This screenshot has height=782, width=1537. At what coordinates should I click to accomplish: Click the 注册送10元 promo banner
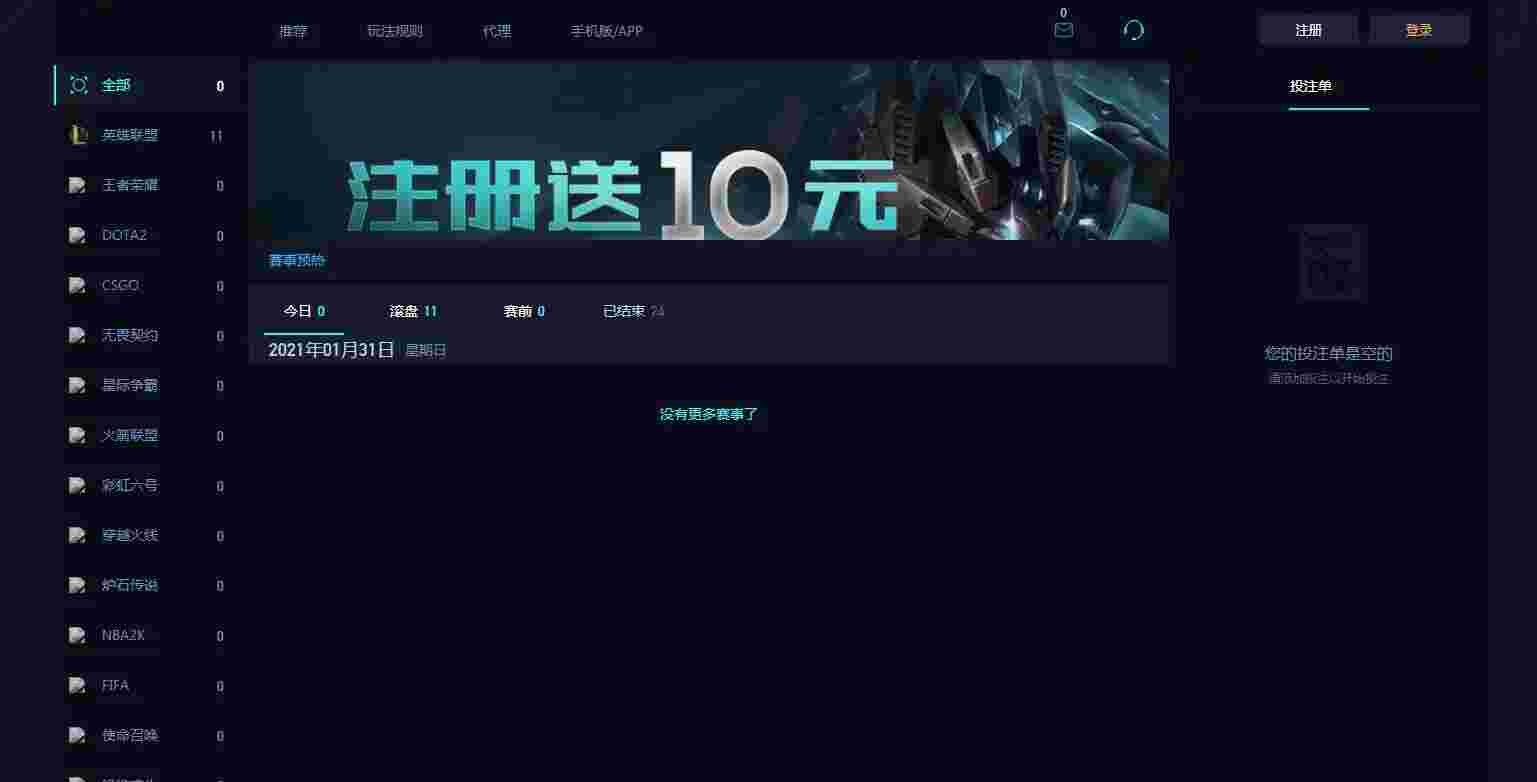[x=709, y=151]
